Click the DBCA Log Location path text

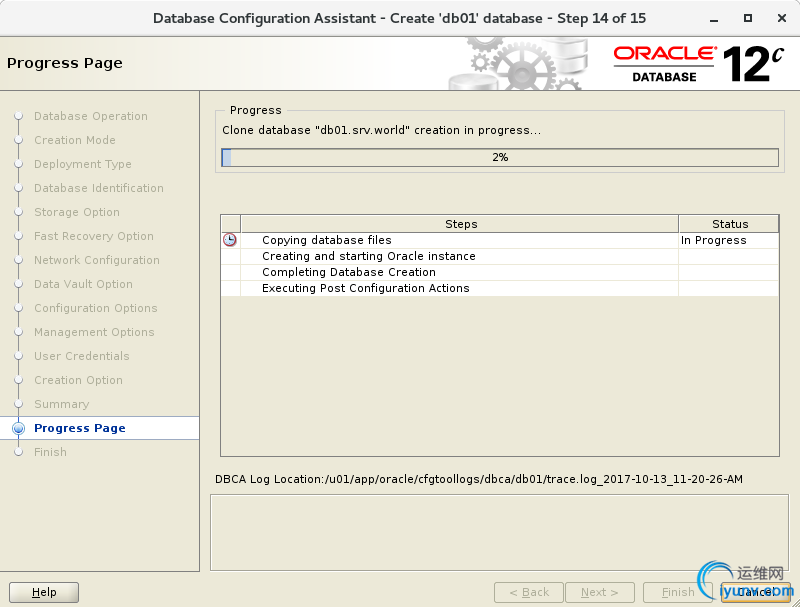point(479,479)
